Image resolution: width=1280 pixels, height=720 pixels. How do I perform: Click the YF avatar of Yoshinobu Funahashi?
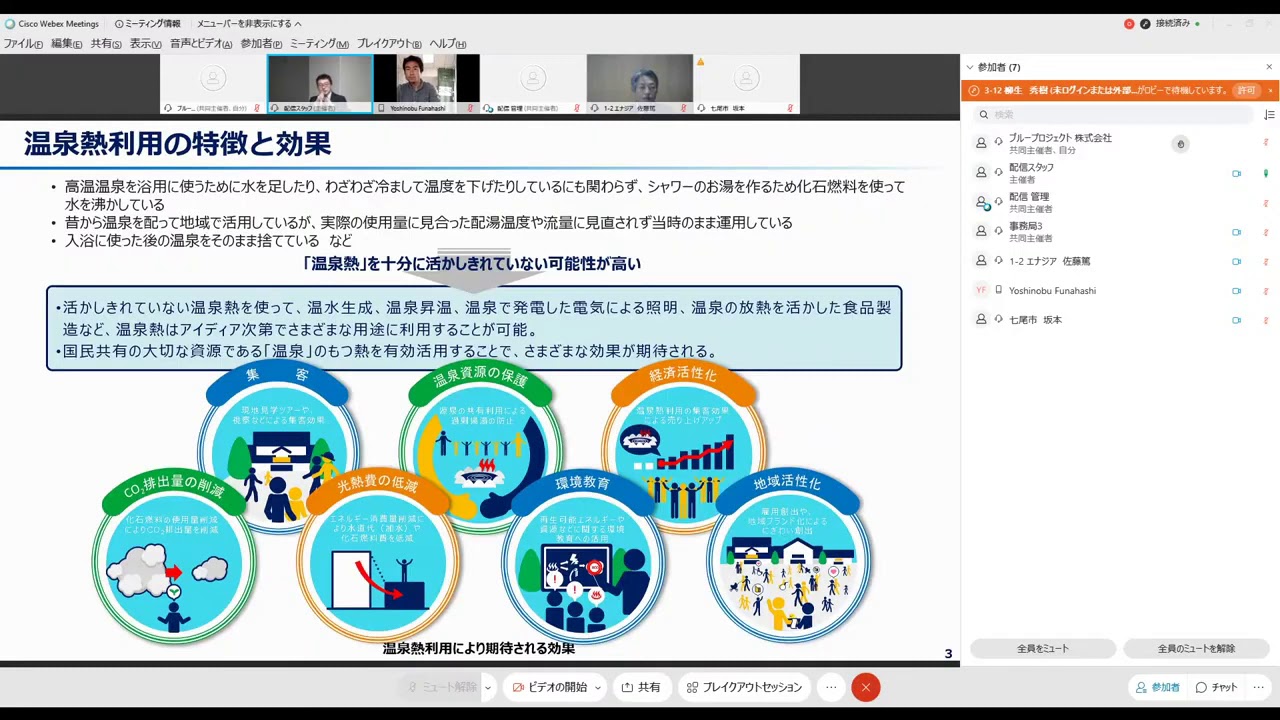tap(981, 290)
